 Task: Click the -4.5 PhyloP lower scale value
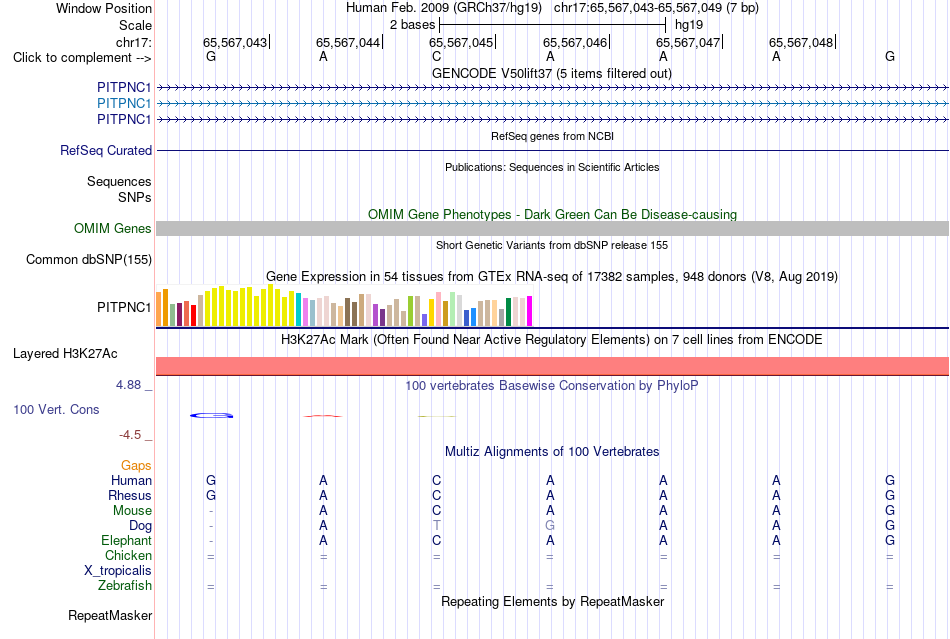130,435
